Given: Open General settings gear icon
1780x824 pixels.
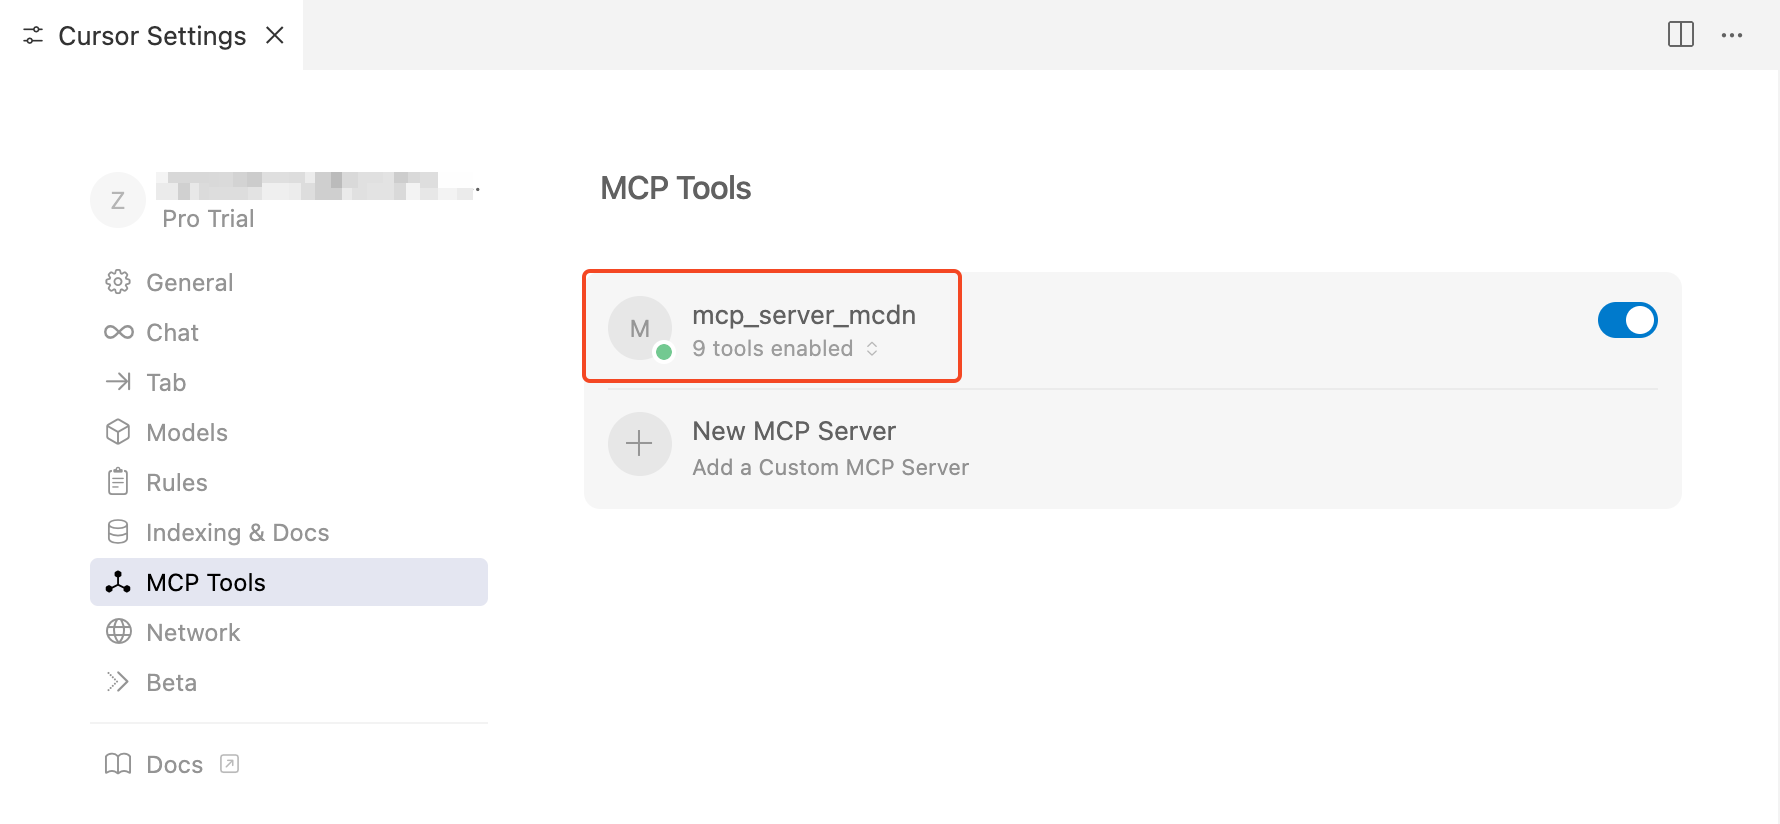Looking at the screenshot, I should tap(118, 282).
